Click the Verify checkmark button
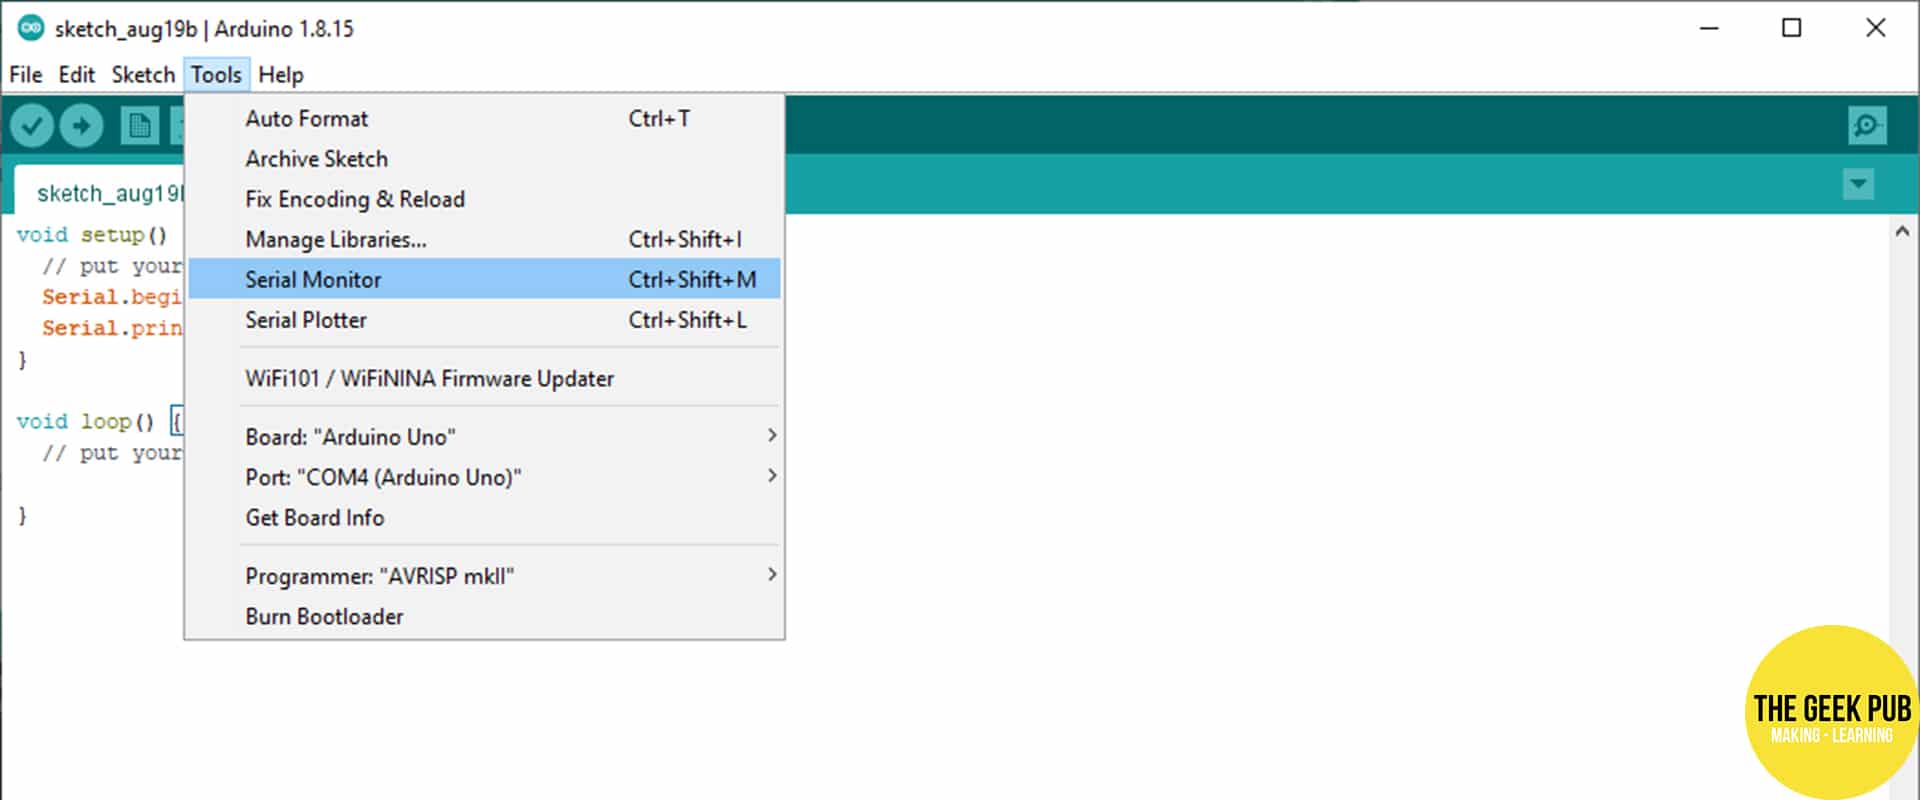The width and height of the screenshot is (1920, 800). (32, 126)
